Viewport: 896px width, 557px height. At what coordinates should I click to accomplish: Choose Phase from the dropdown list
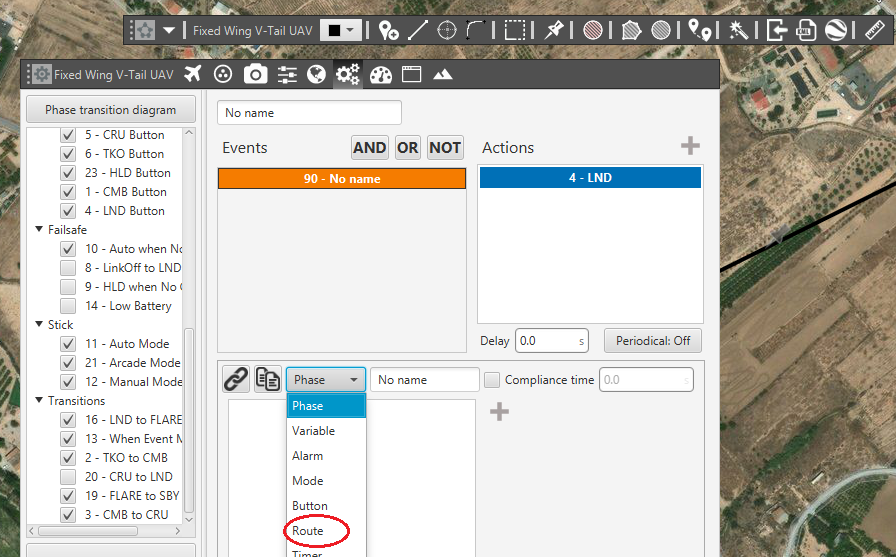coord(326,406)
